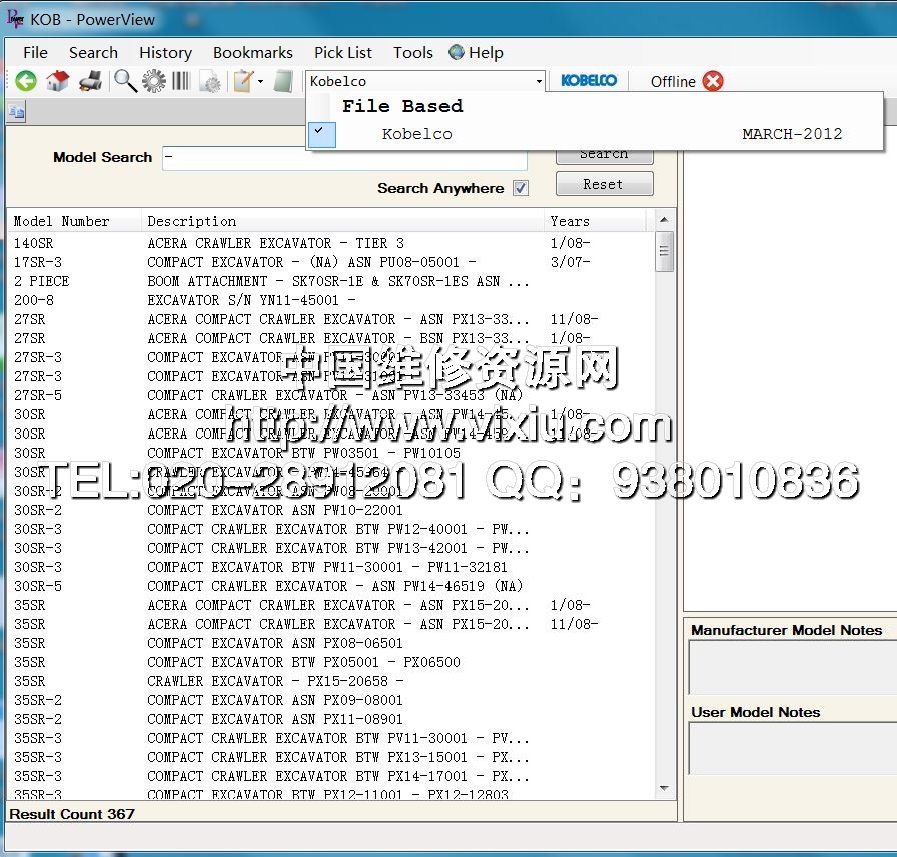Select the checked Kobelco catalog entry

pos(417,134)
